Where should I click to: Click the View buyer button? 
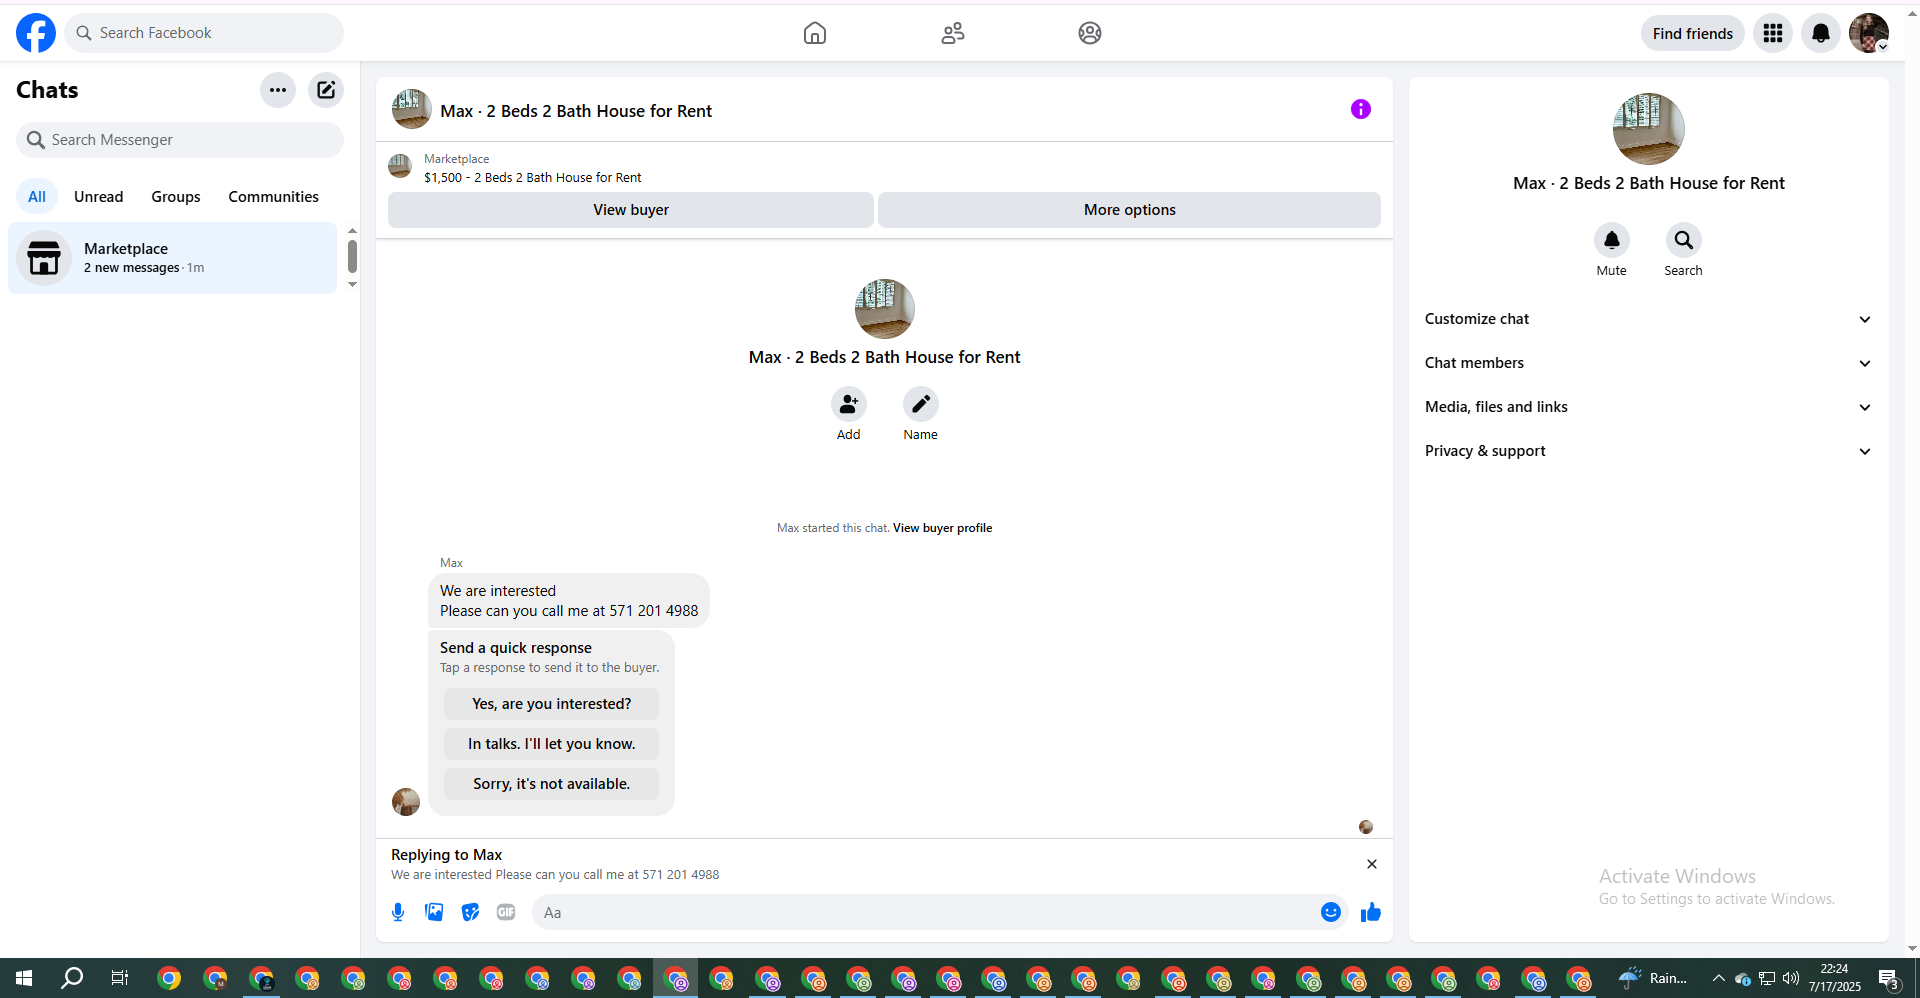[x=631, y=210]
